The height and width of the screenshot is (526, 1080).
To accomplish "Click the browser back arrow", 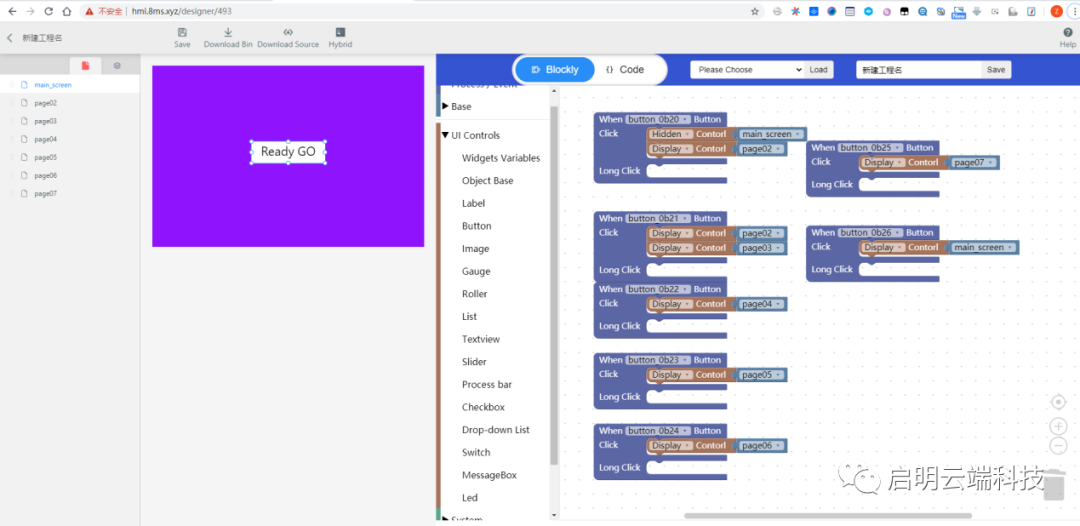I will click(12, 11).
